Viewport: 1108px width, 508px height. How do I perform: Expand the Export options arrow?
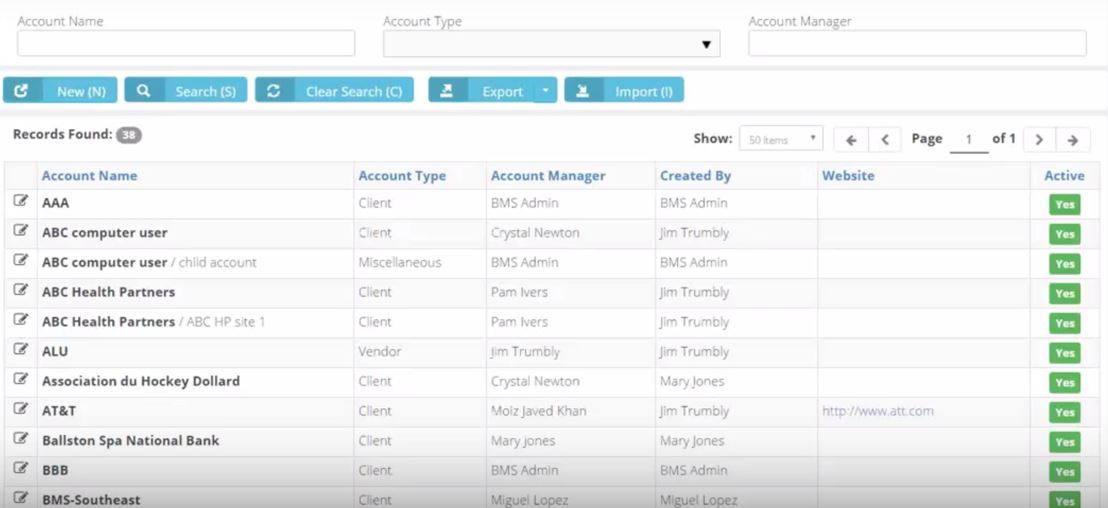pyautogui.click(x=545, y=90)
